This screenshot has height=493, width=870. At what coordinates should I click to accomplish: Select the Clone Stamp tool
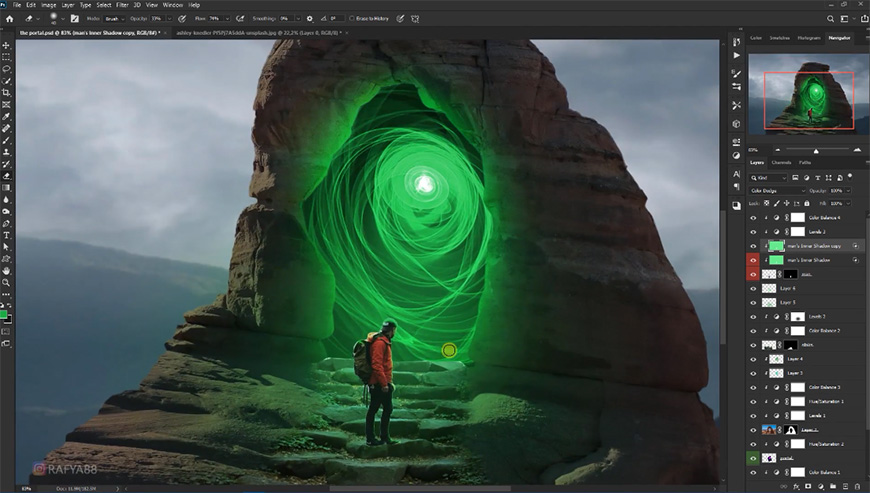(x=6, y=152)
